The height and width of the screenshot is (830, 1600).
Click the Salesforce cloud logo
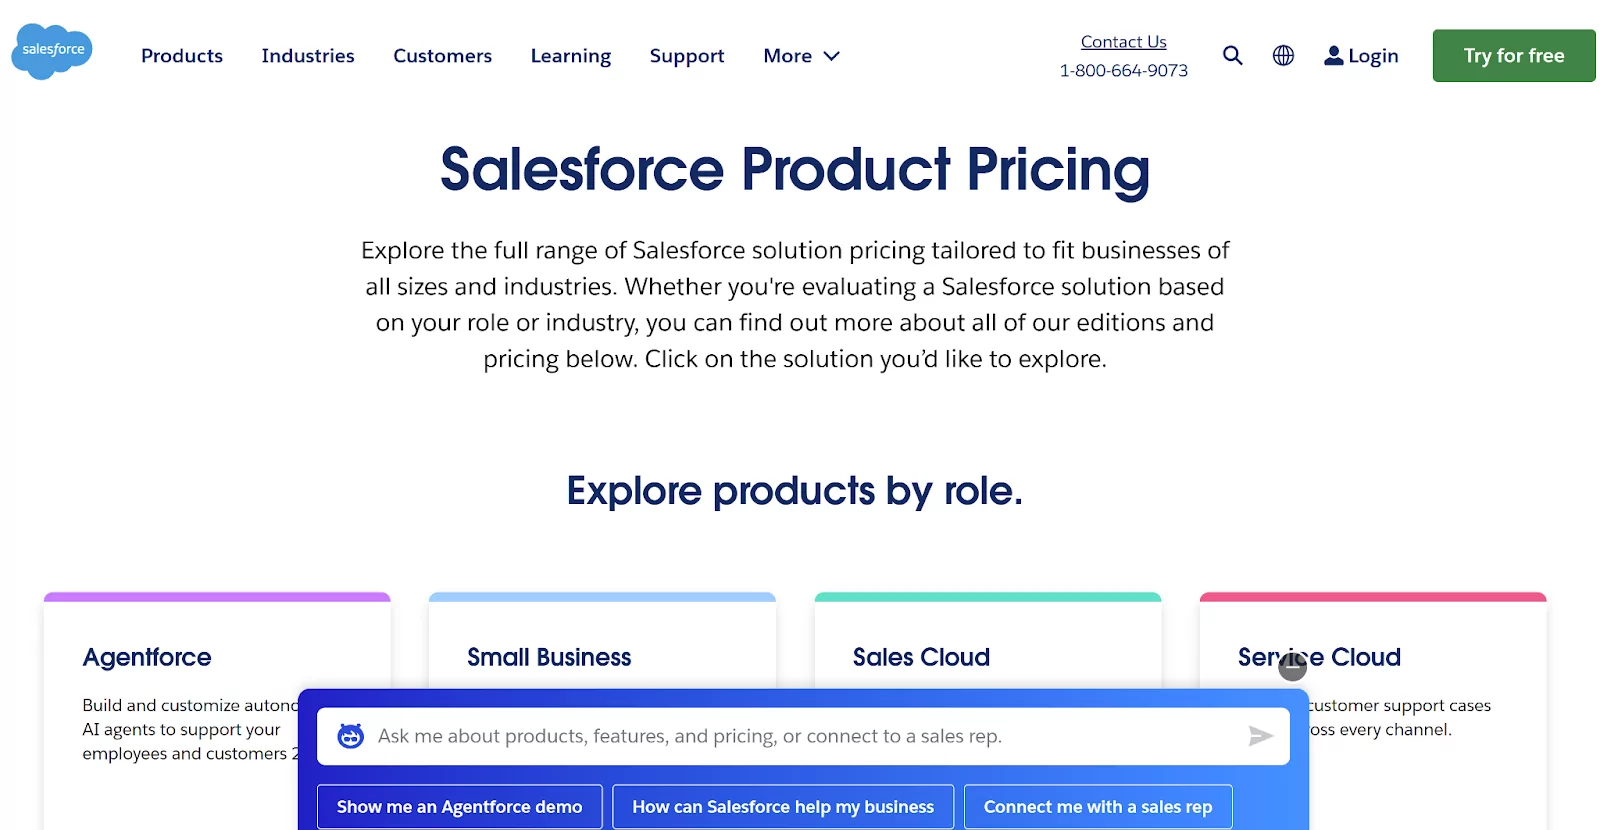[x=52, y=51]
